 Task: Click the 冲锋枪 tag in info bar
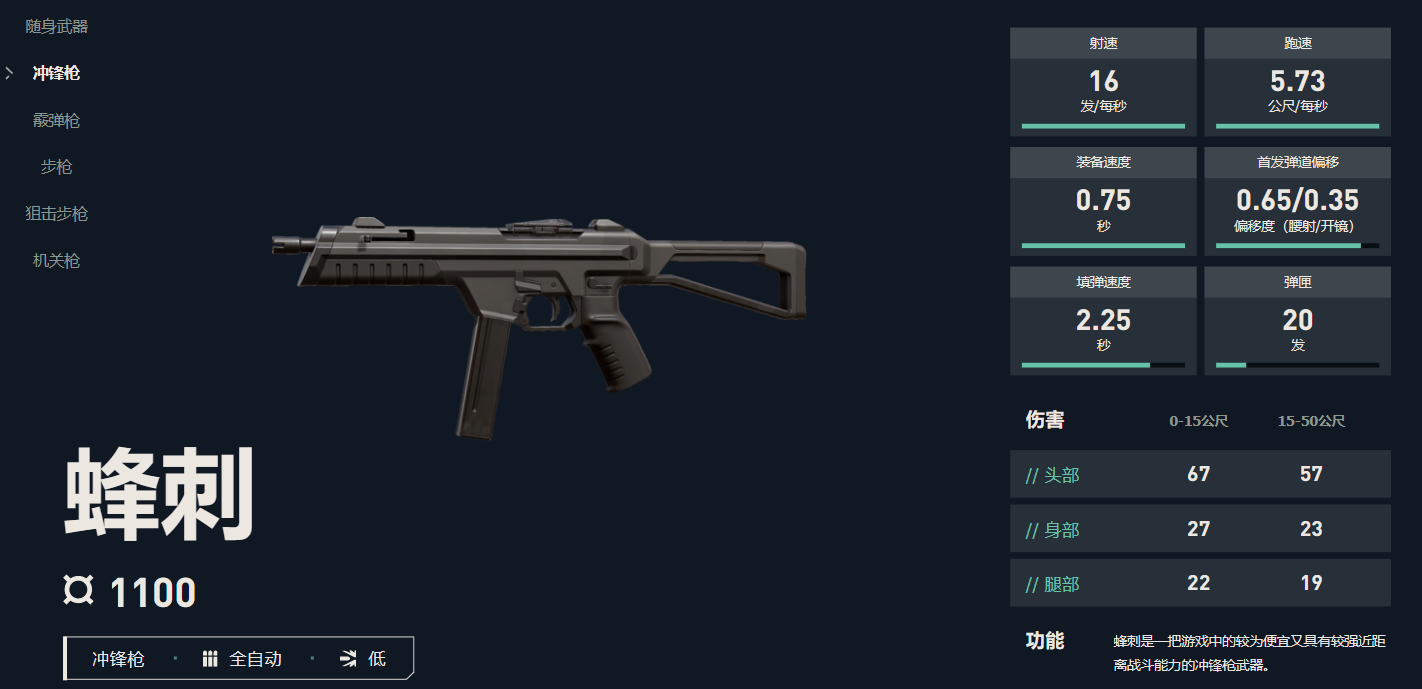[118, 659]
